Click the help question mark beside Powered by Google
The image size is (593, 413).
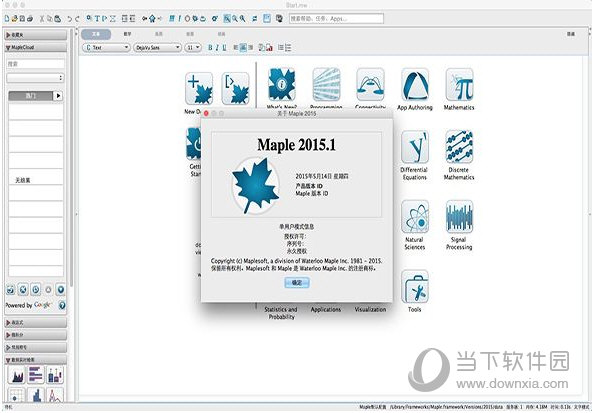point(62,305)
